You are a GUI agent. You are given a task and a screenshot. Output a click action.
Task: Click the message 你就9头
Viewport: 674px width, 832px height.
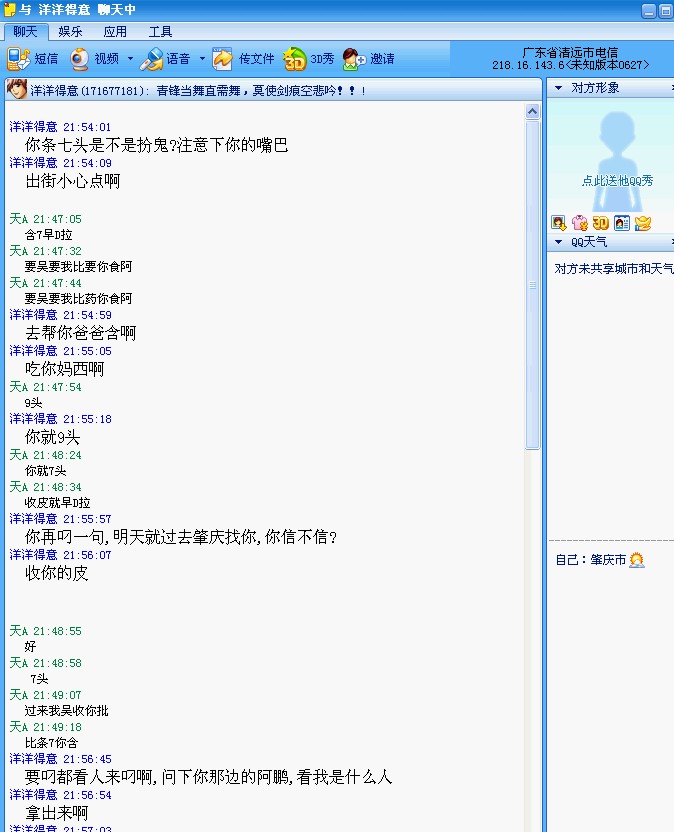(53, 437)
